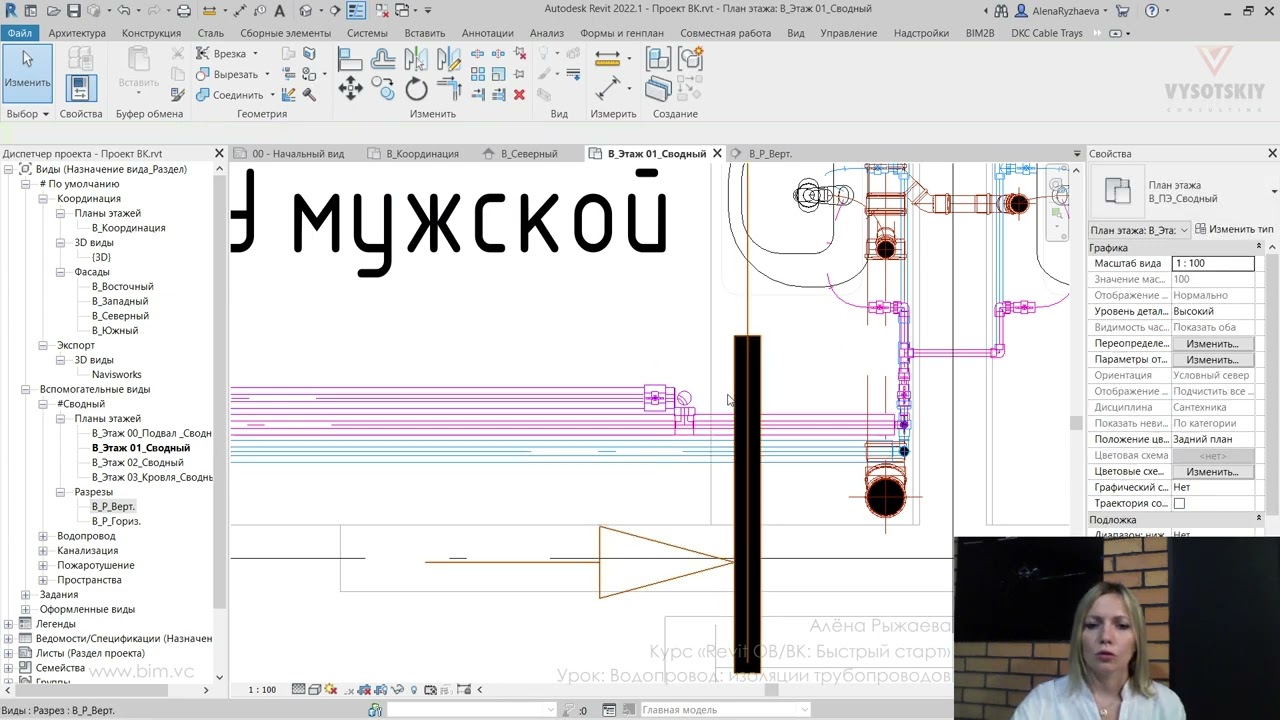1280x720 pixels.
Task: Toggle reveal hidden elements lightbulb icon
Action: coord(414,690)
